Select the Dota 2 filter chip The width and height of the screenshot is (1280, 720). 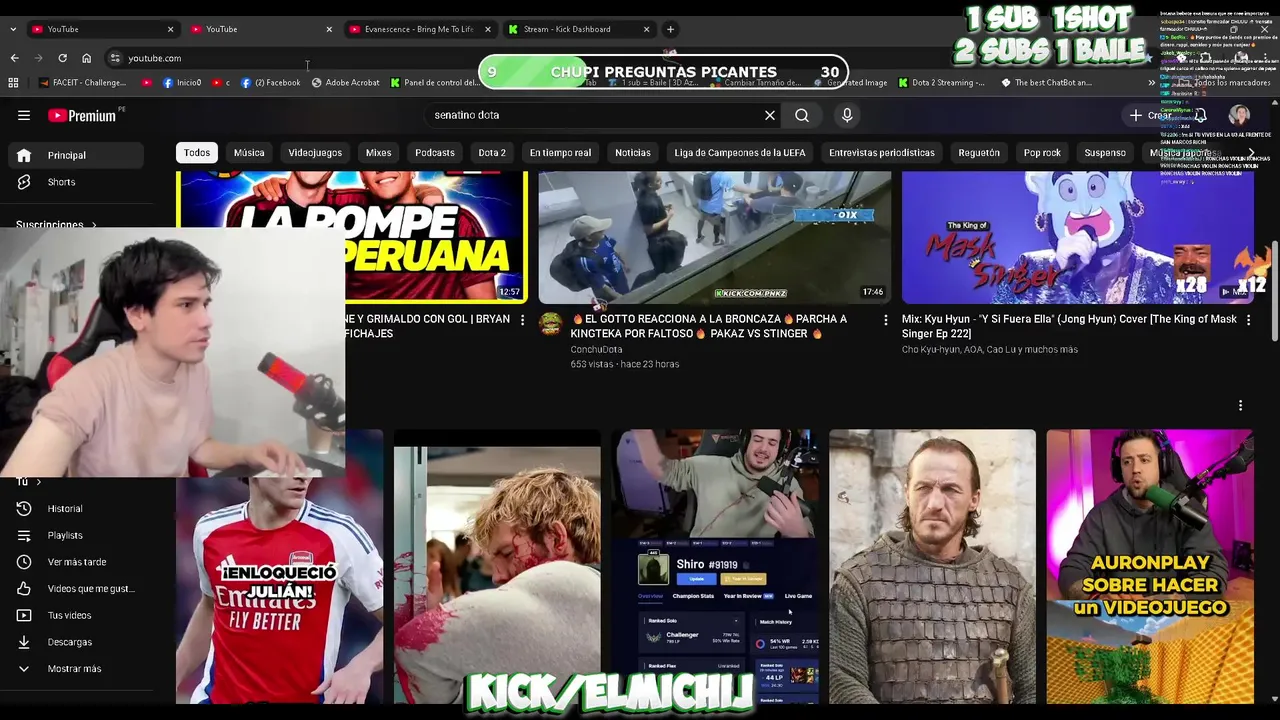(x=492, y=153)
